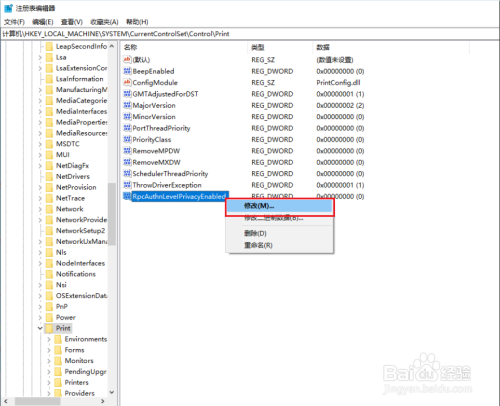Click the Printers folder icon in tree
Screen dimensions: 500x406
58,382
